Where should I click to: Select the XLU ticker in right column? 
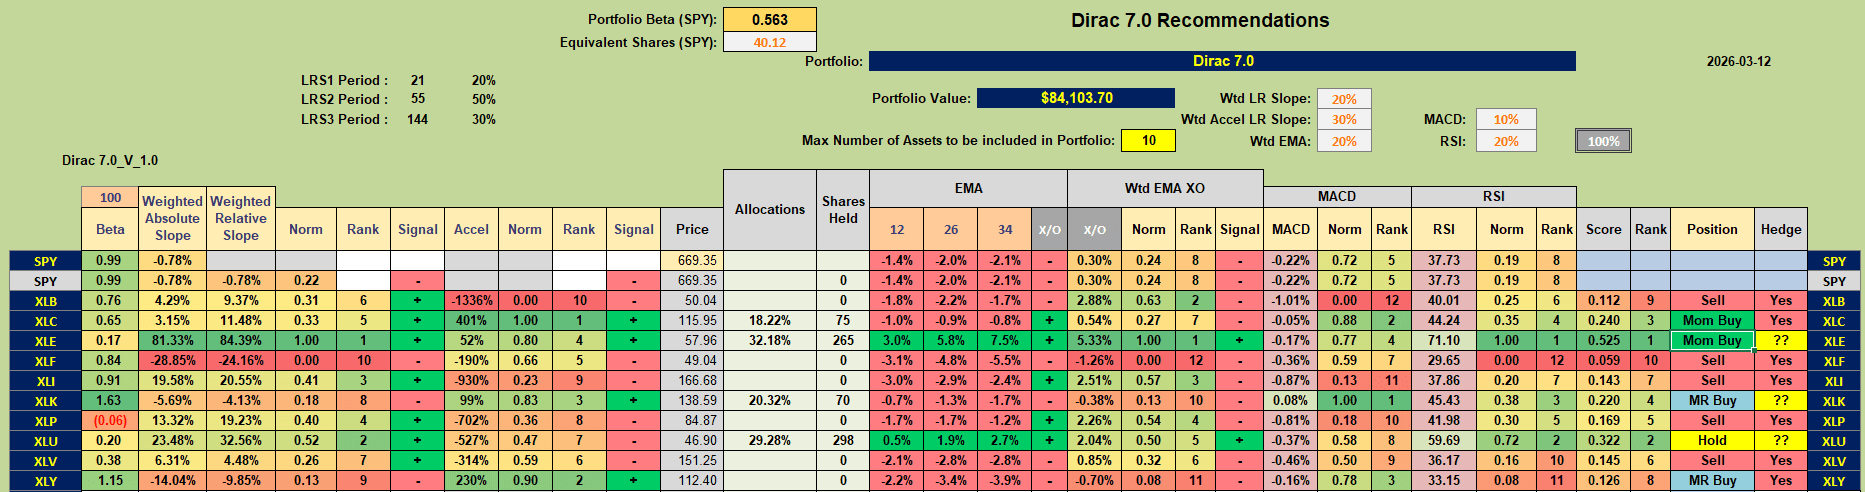pyautogui.click(x=1834, y=441)
